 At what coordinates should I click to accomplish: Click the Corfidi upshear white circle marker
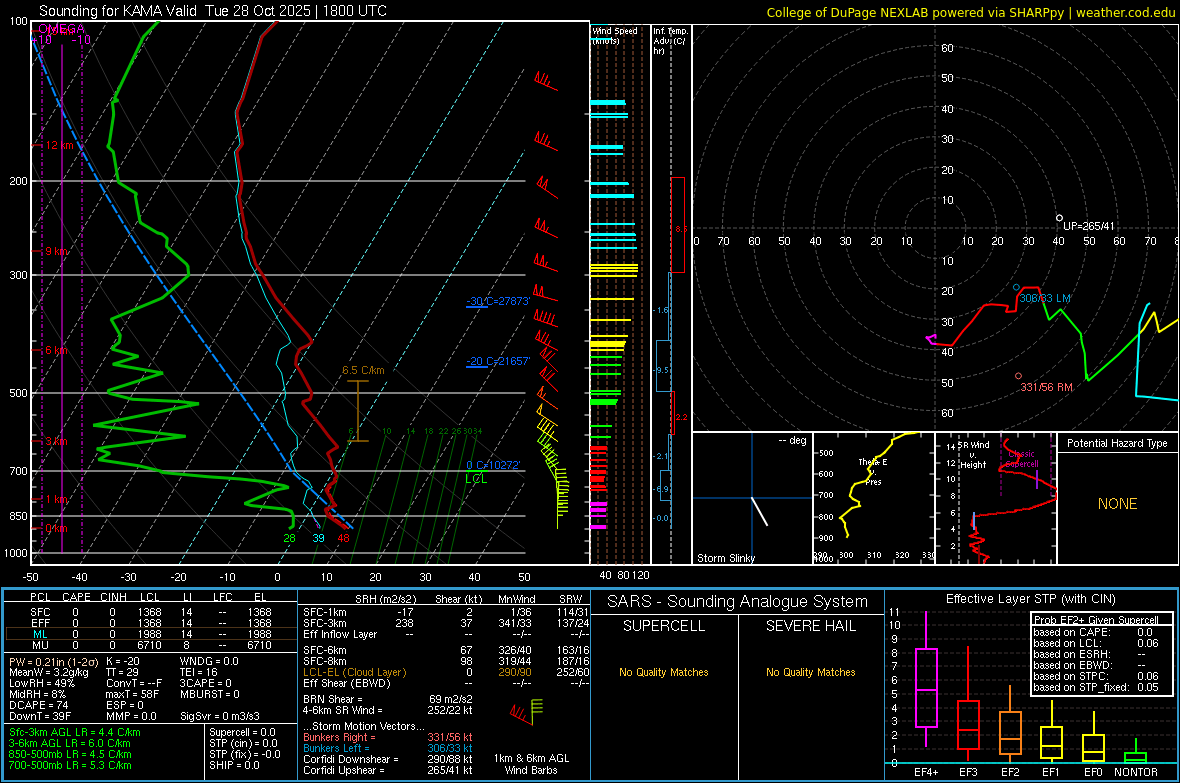point(1059,218)
